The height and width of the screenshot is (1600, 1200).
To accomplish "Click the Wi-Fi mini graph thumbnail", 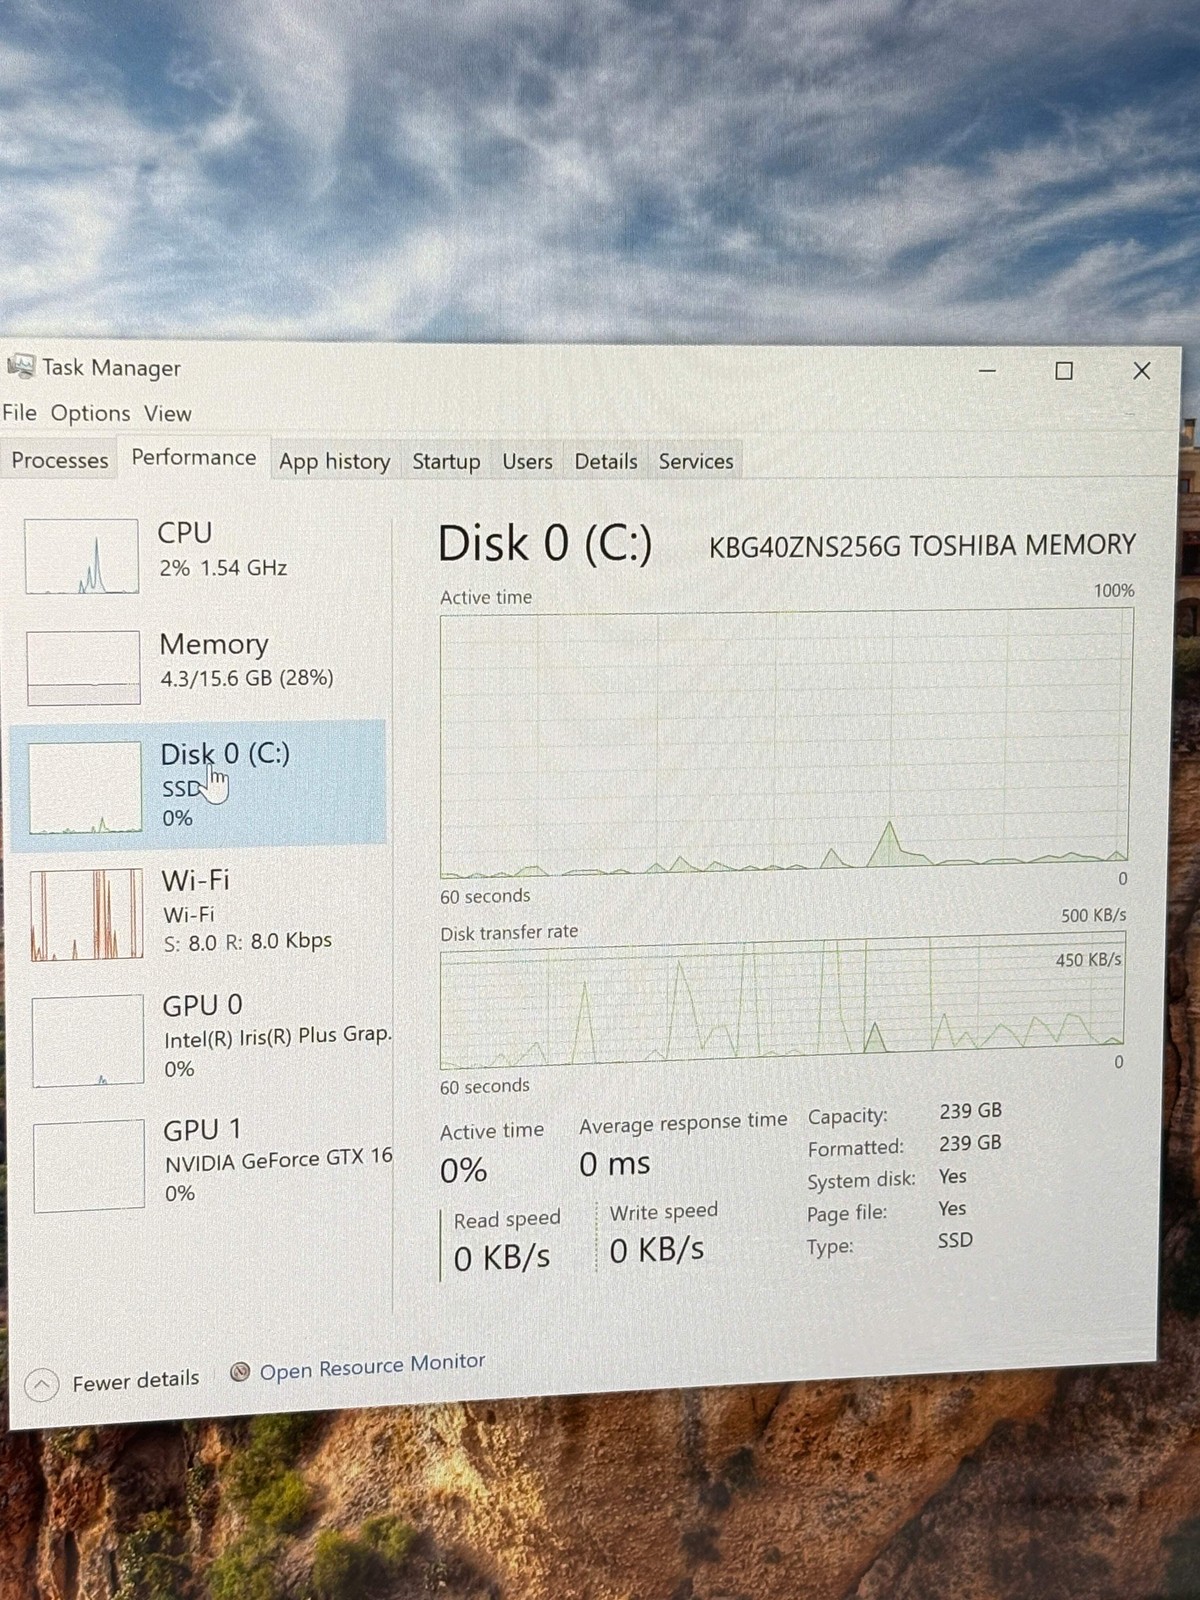I will tap(87, 914).
